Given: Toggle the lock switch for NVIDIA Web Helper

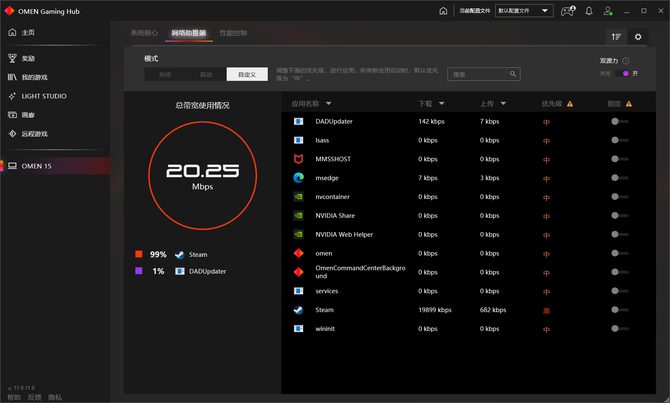Looking at the screenshot, I should pos(620,234).
